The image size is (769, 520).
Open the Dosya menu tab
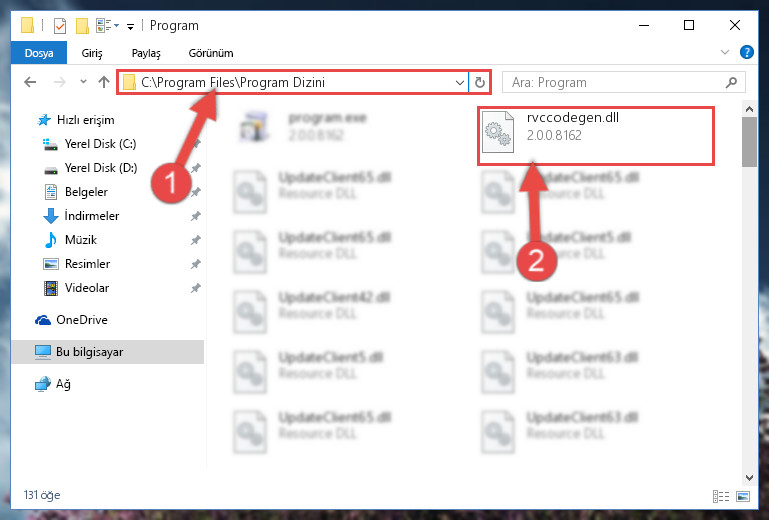click(x=39, y=53)
